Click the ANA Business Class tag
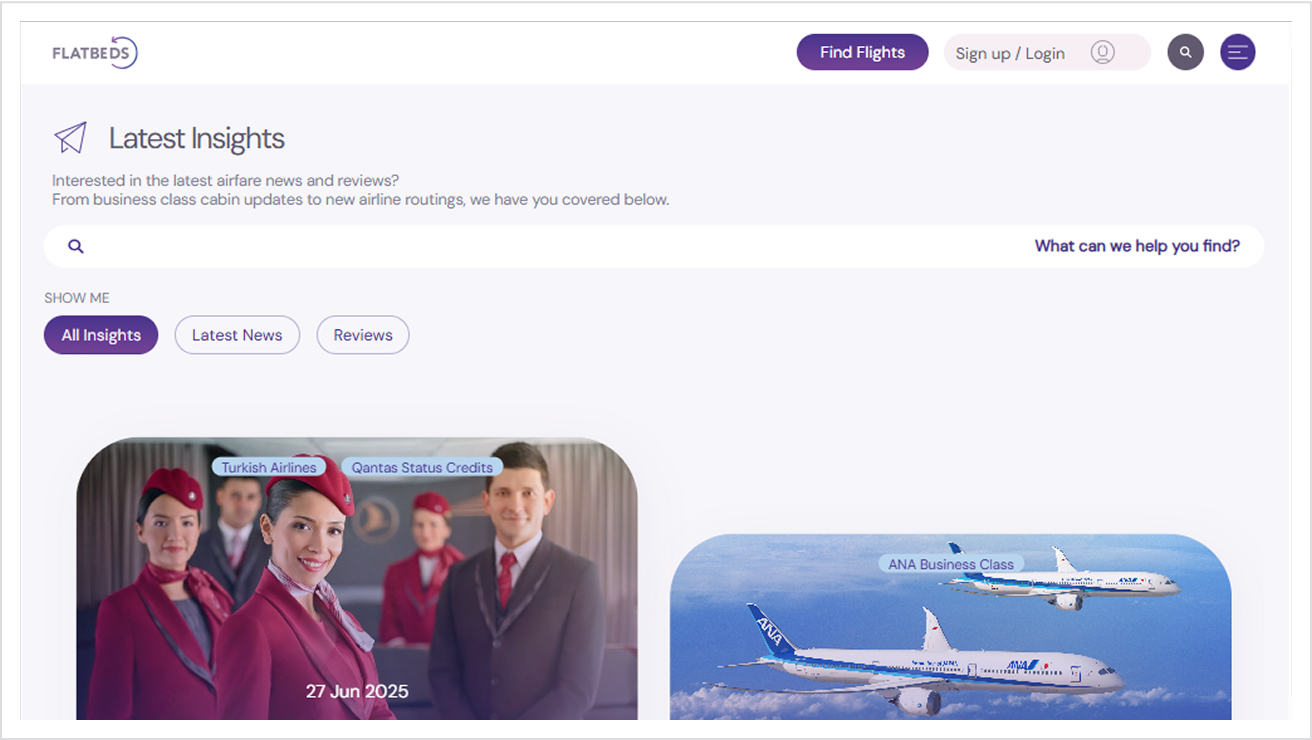 point(950,564)
